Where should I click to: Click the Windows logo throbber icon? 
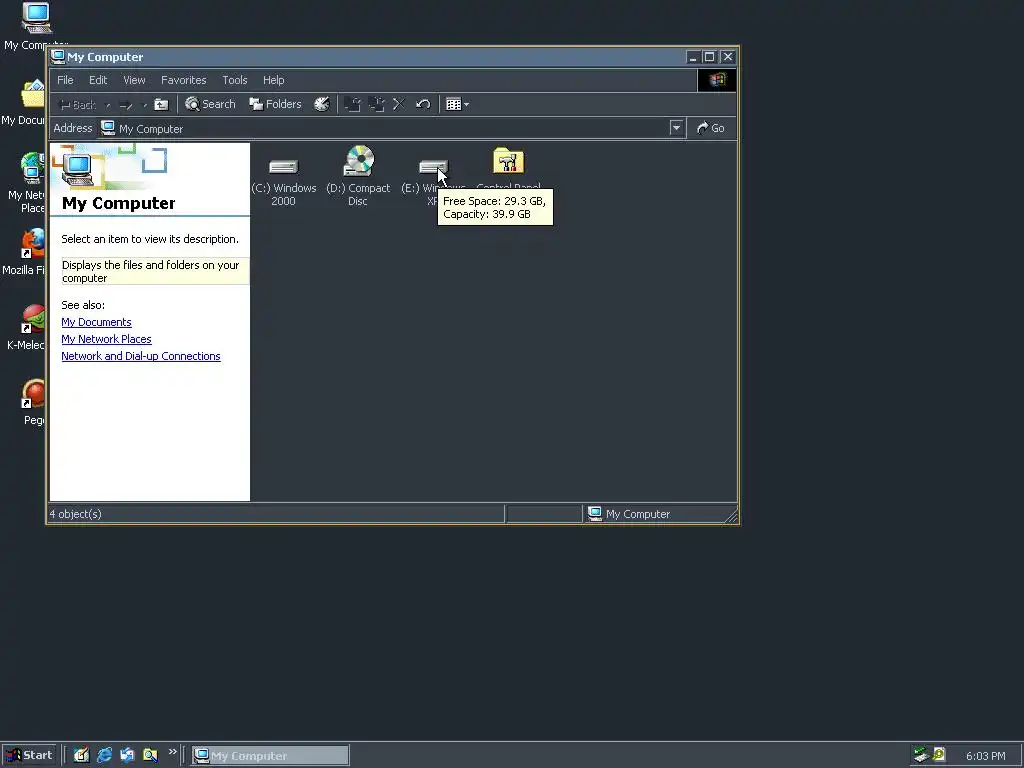(x=717, y=80)
